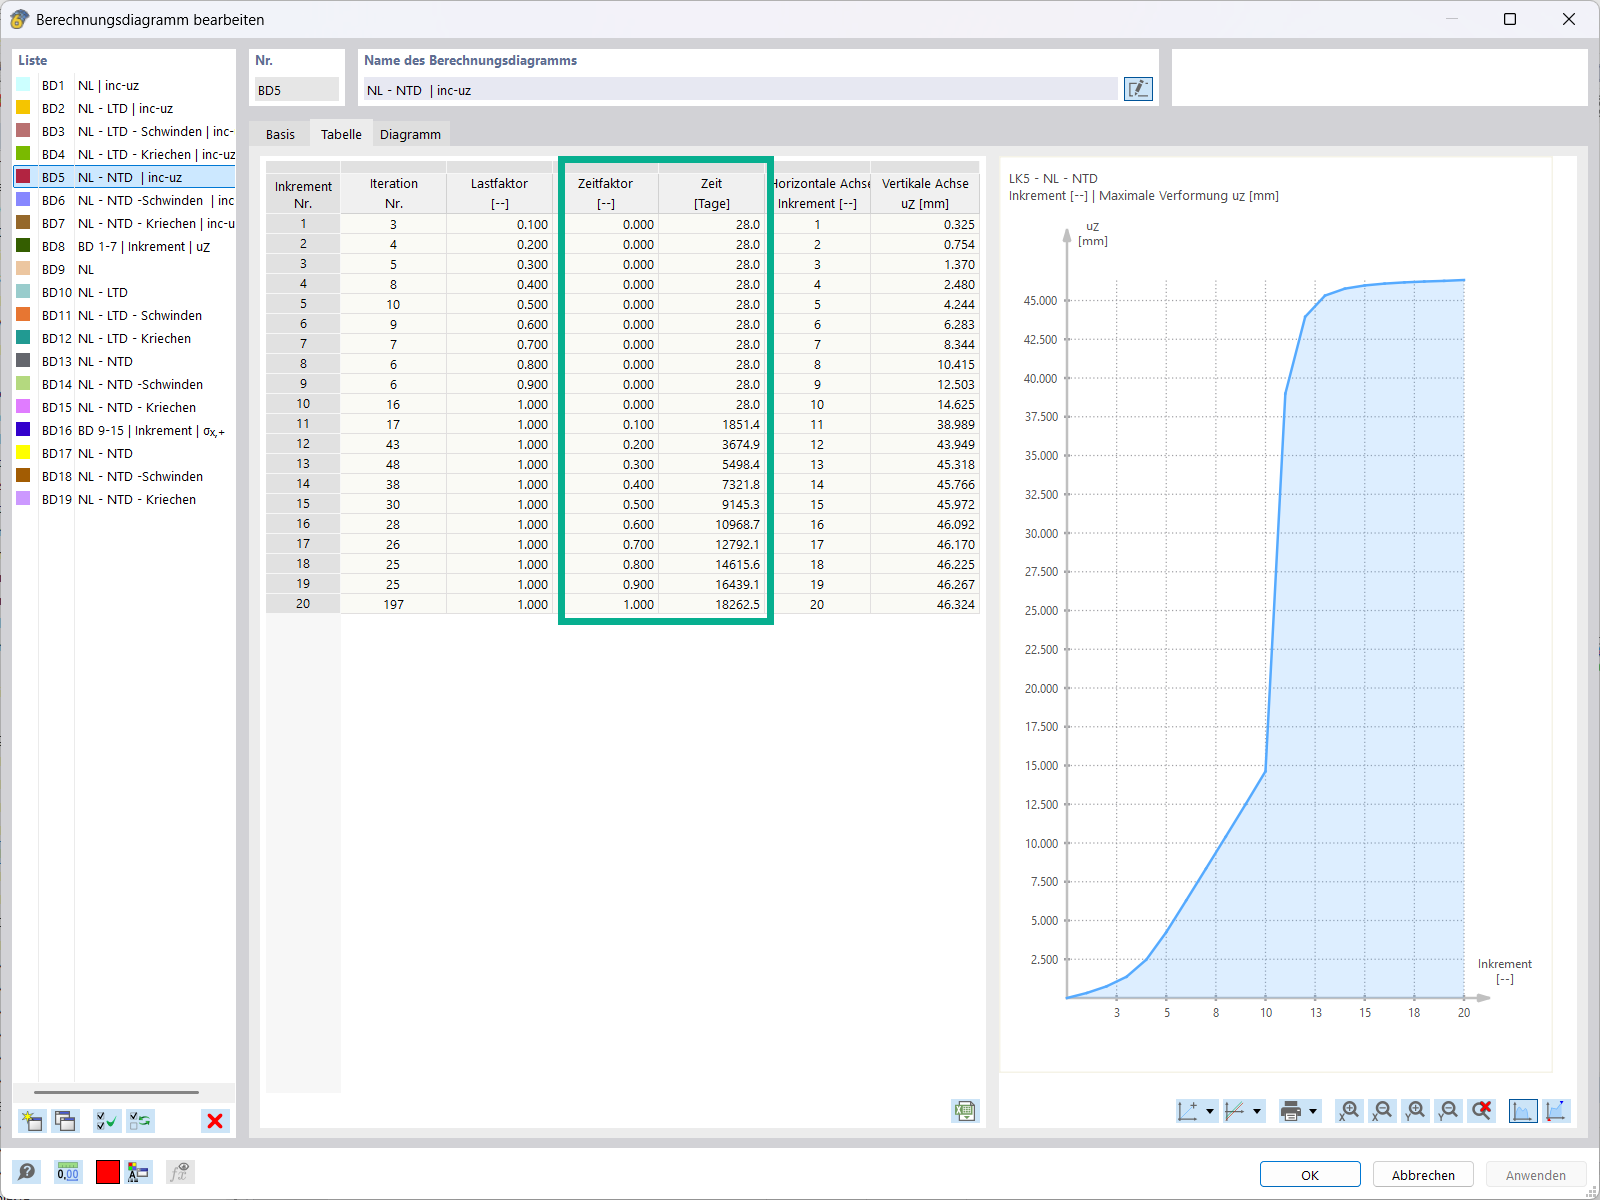Reset diagram zoom with red-cross magnifier

1482,1111
